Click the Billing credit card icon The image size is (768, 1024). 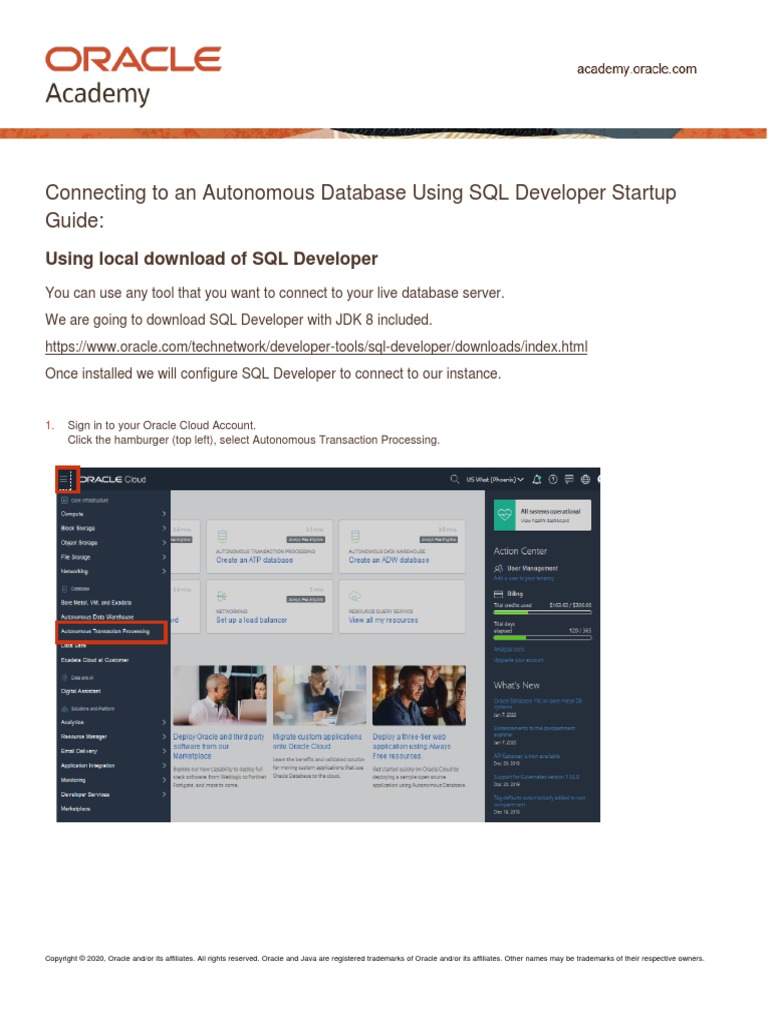[x=498, y=594]
